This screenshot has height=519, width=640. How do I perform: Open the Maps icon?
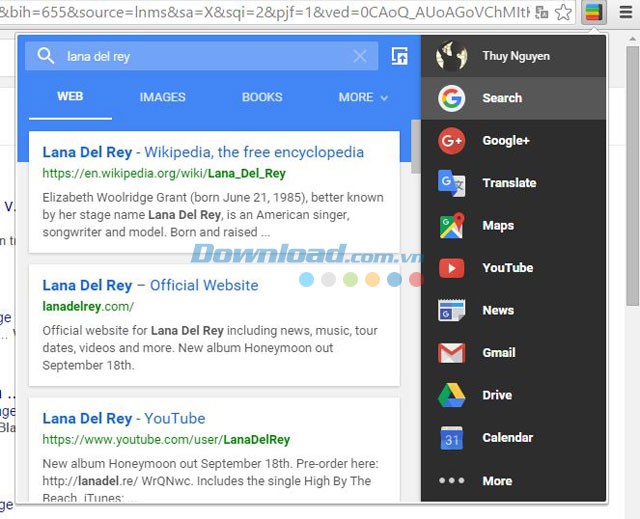[x=451, y=226]
